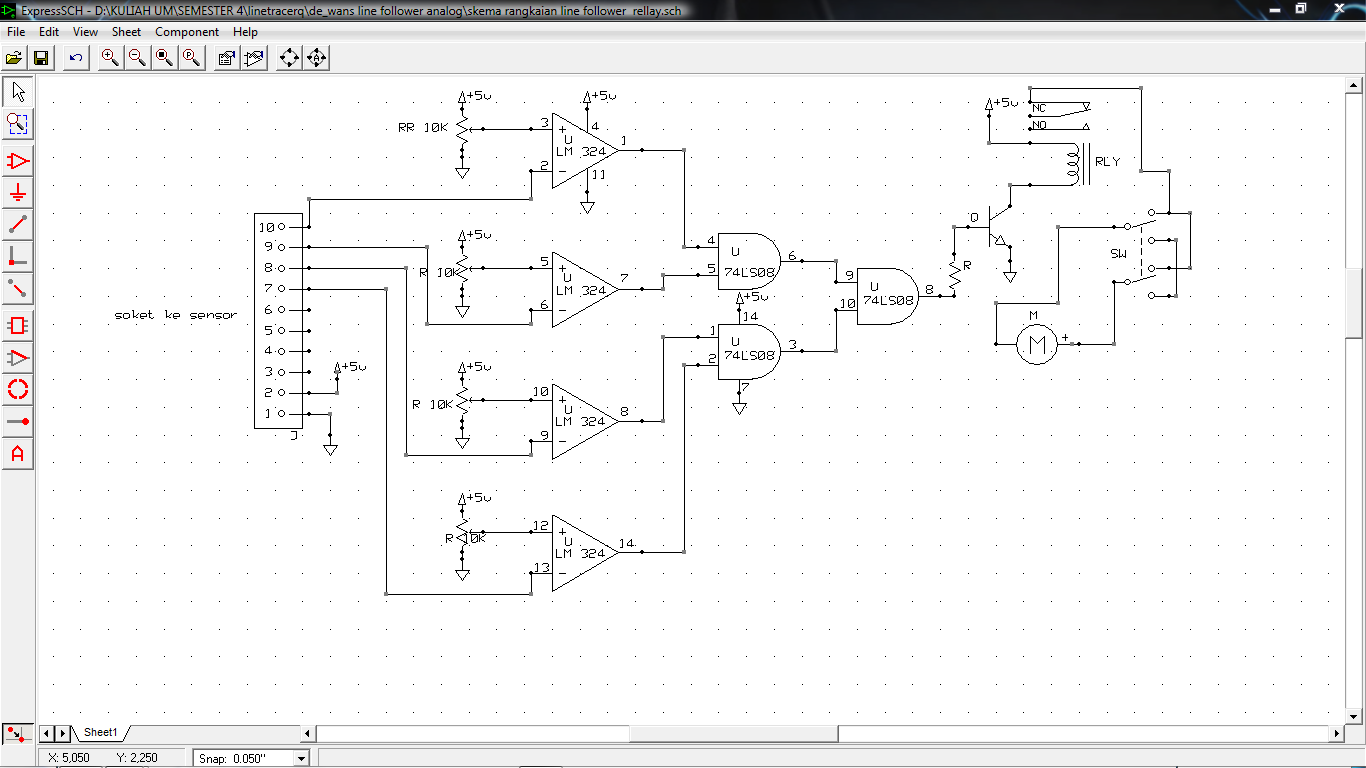Toggle snap-to-grid button in status bar

pos(17,734)
